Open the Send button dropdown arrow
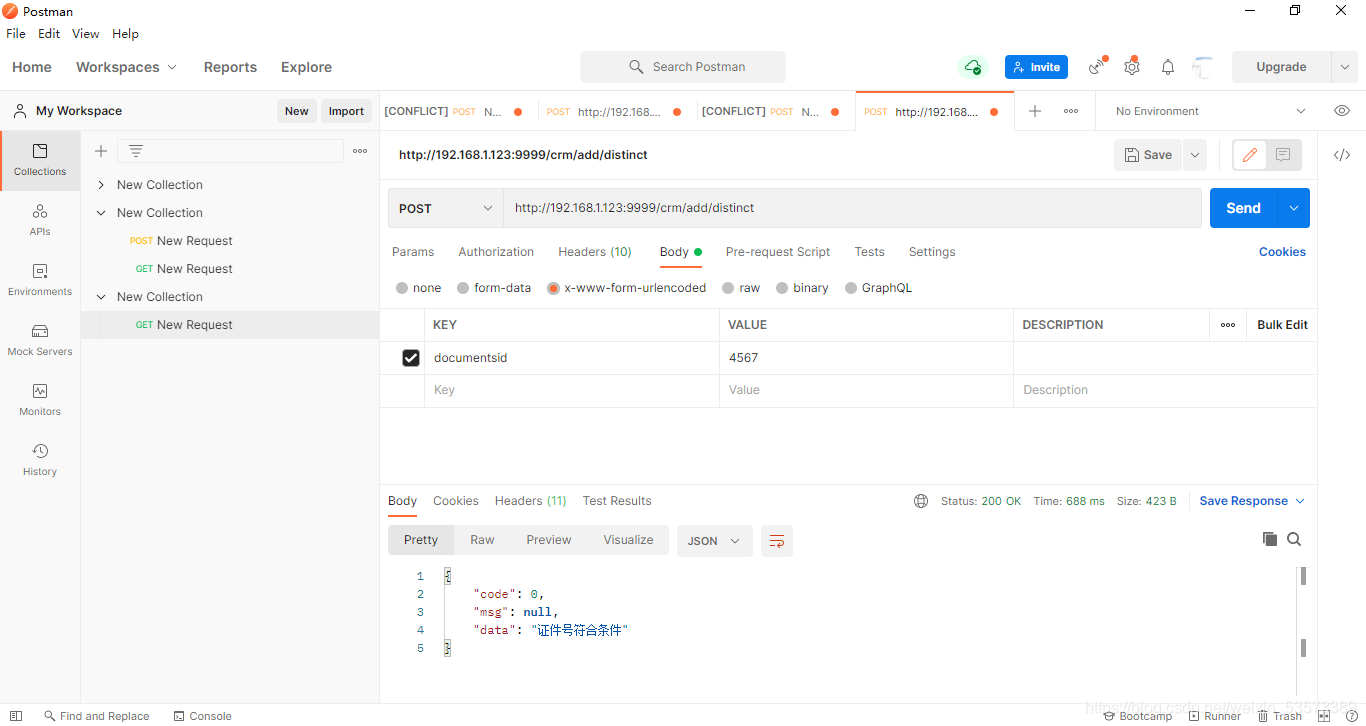The width and height of the screenshot is (1366, 726). 1294,208
